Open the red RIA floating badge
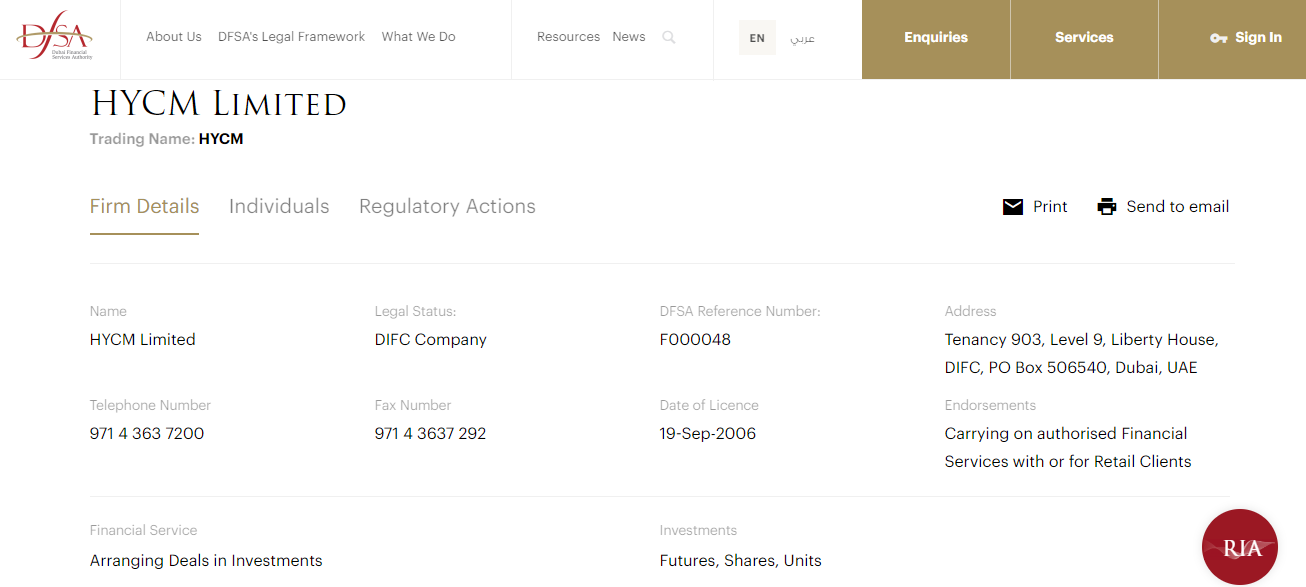Image resolution: width=1306 pixels, height=587 pixels. [1240, 547]
